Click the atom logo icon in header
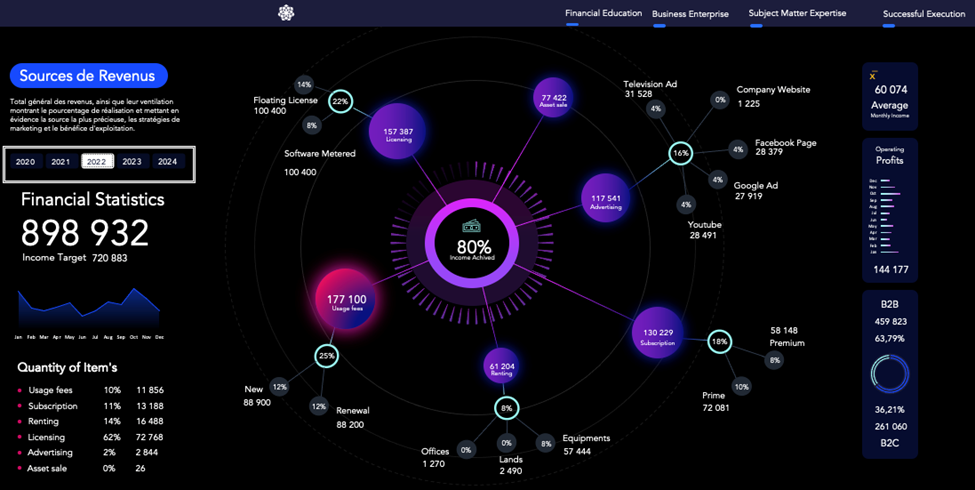The width and height of the screenshot is (975, 490). tap(287, 13)
